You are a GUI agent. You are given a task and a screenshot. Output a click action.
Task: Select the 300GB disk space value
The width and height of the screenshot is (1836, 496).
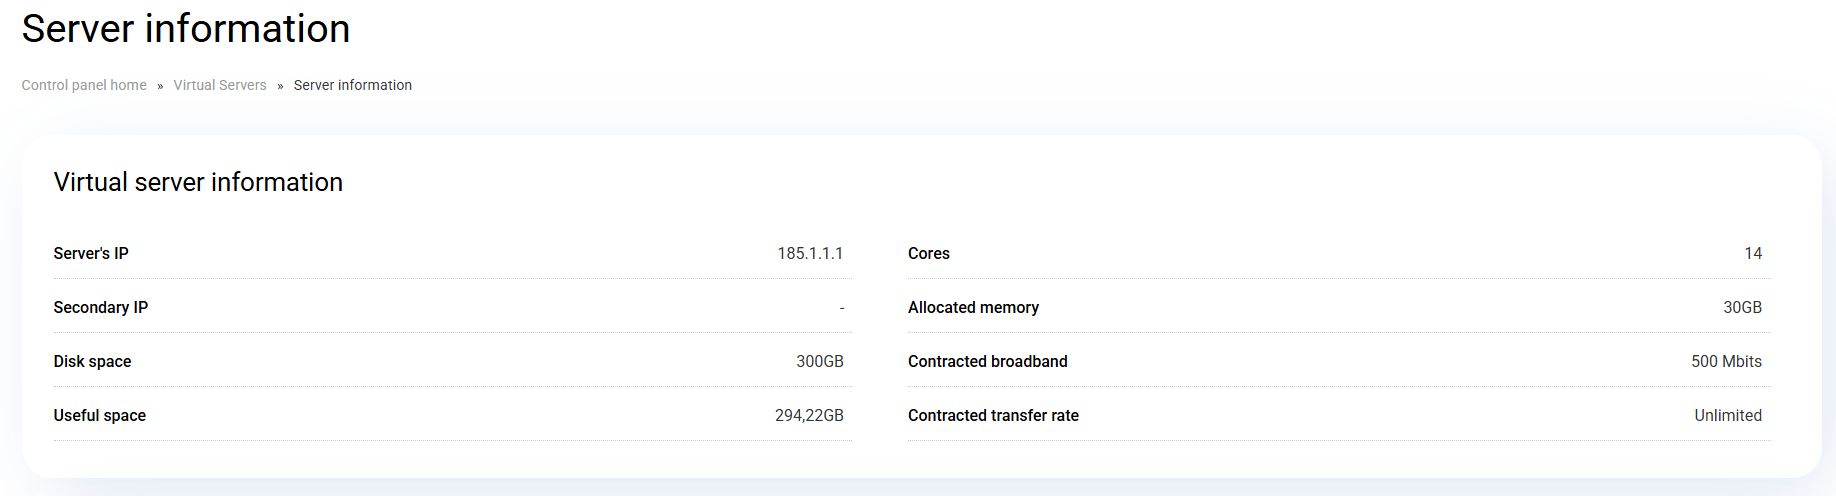tap(819, 362)
